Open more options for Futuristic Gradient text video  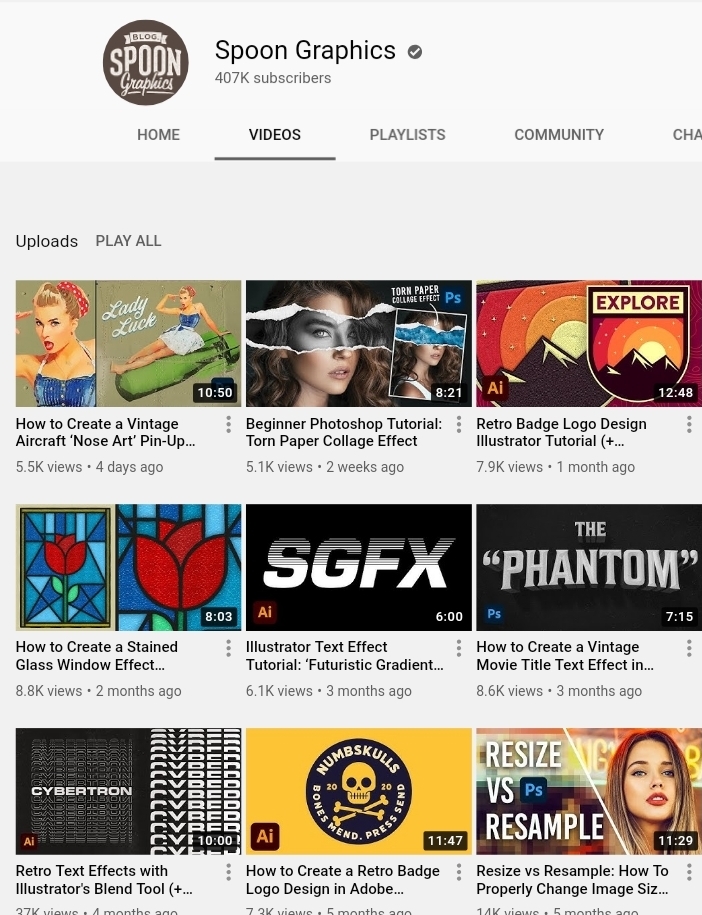459,648
